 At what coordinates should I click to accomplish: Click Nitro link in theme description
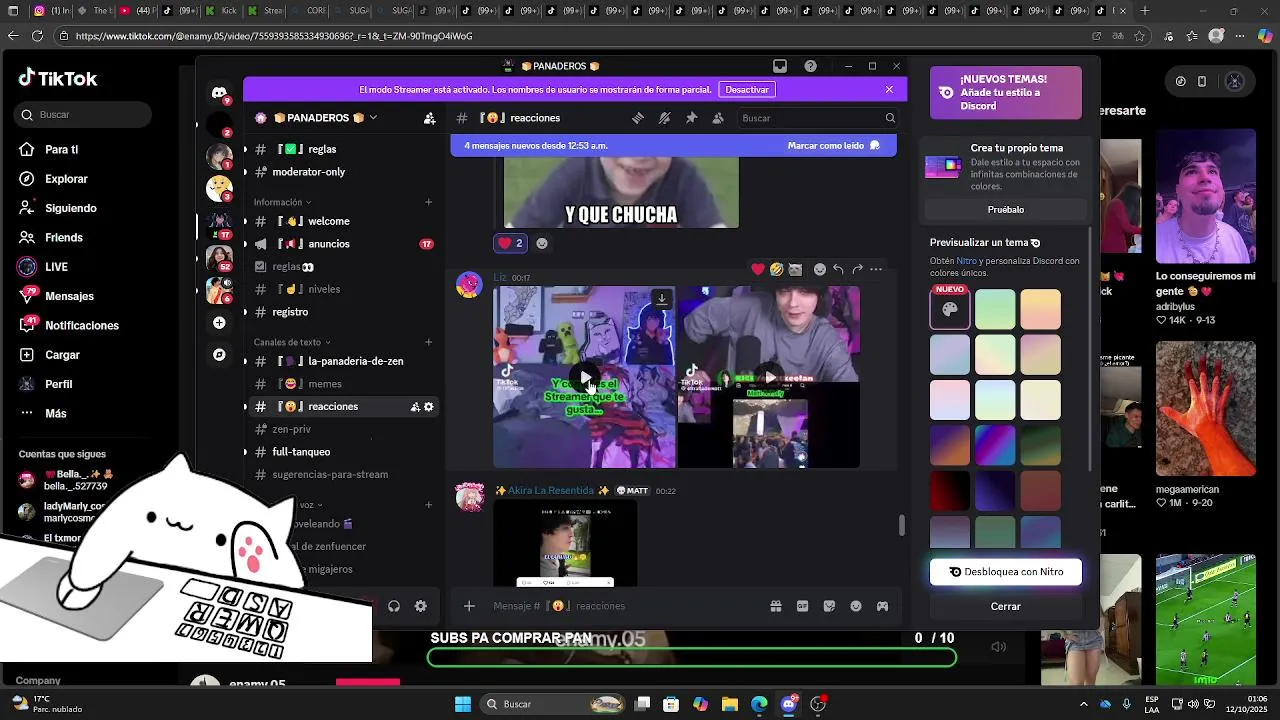tap(966, 261)
